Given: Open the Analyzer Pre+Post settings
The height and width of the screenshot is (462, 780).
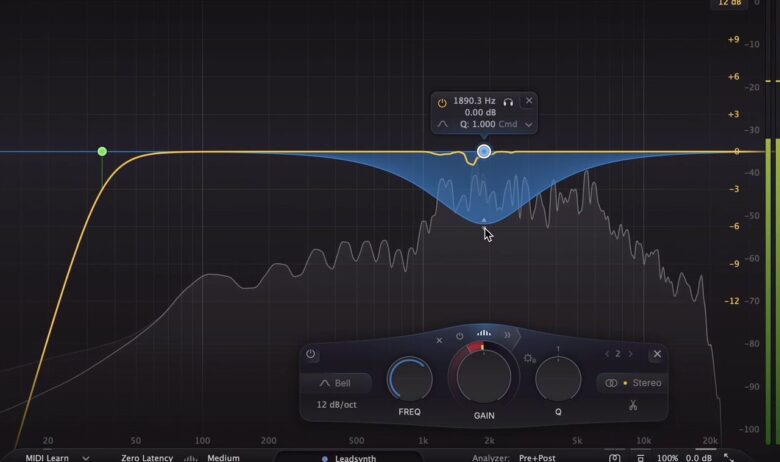Looking at the screenshot, I should [x=541, y=457].
